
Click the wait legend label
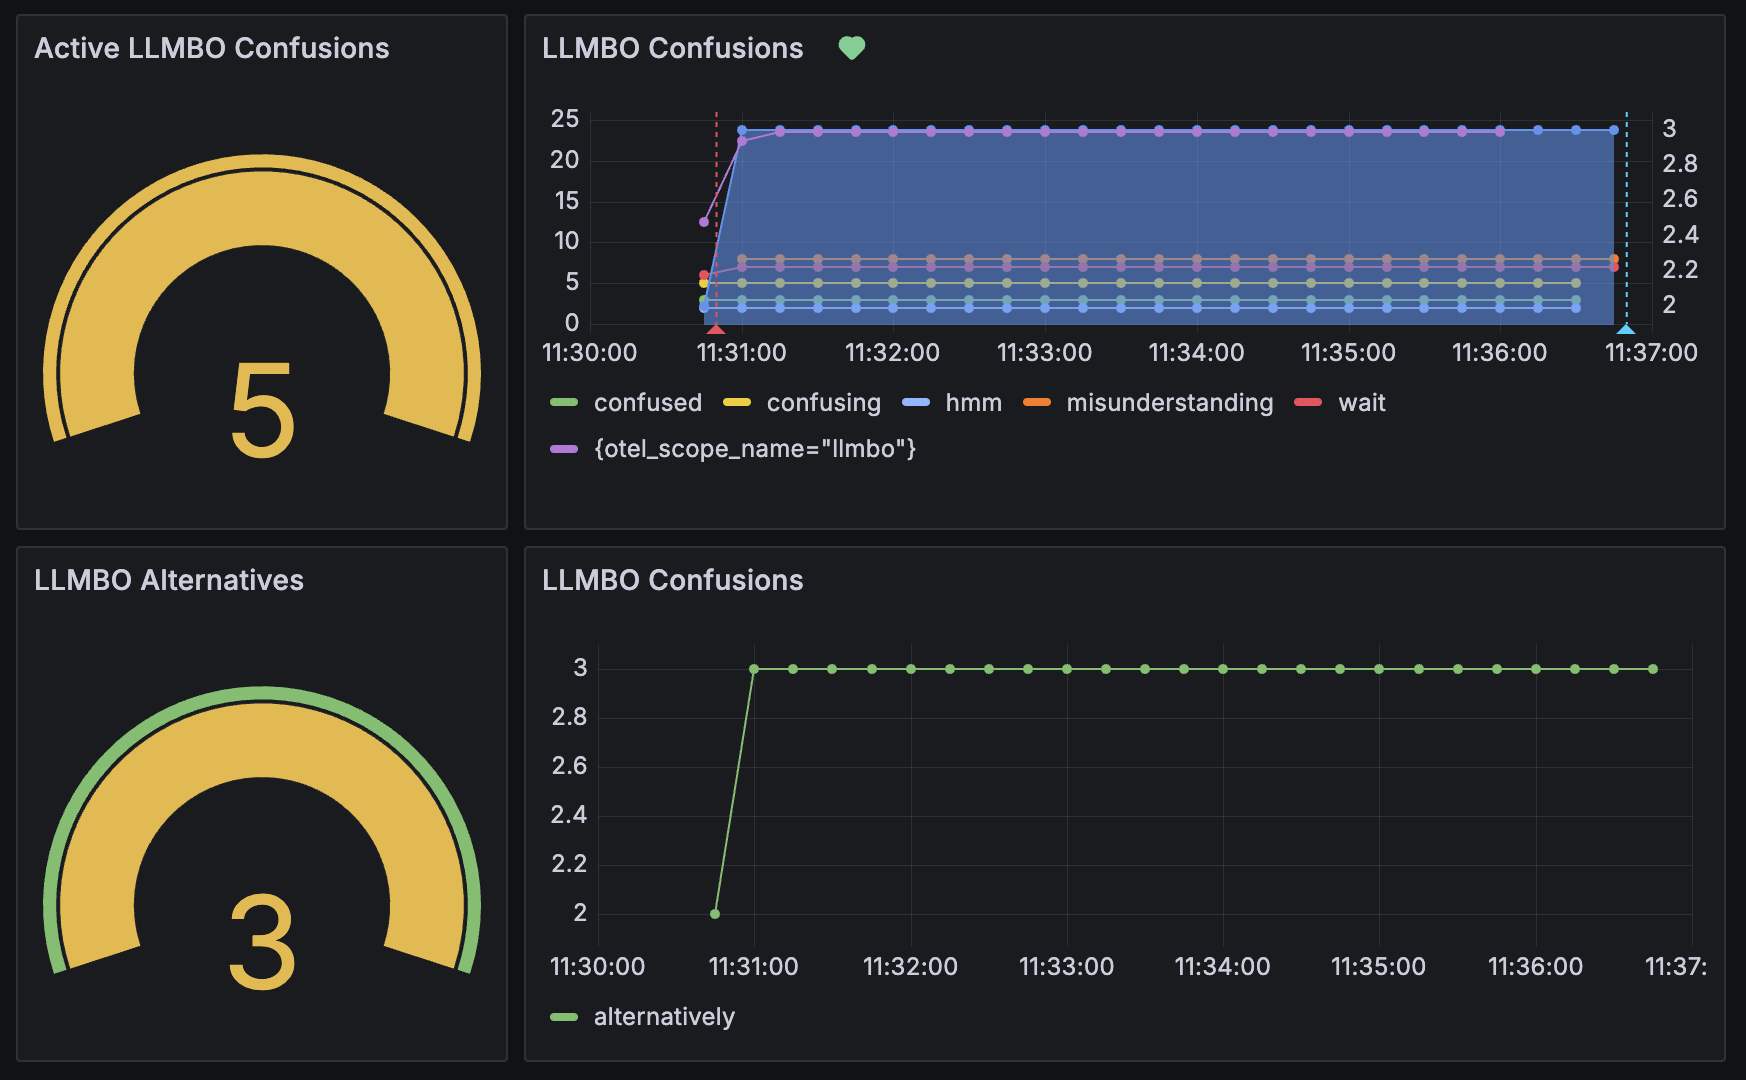coord(1361,403)
